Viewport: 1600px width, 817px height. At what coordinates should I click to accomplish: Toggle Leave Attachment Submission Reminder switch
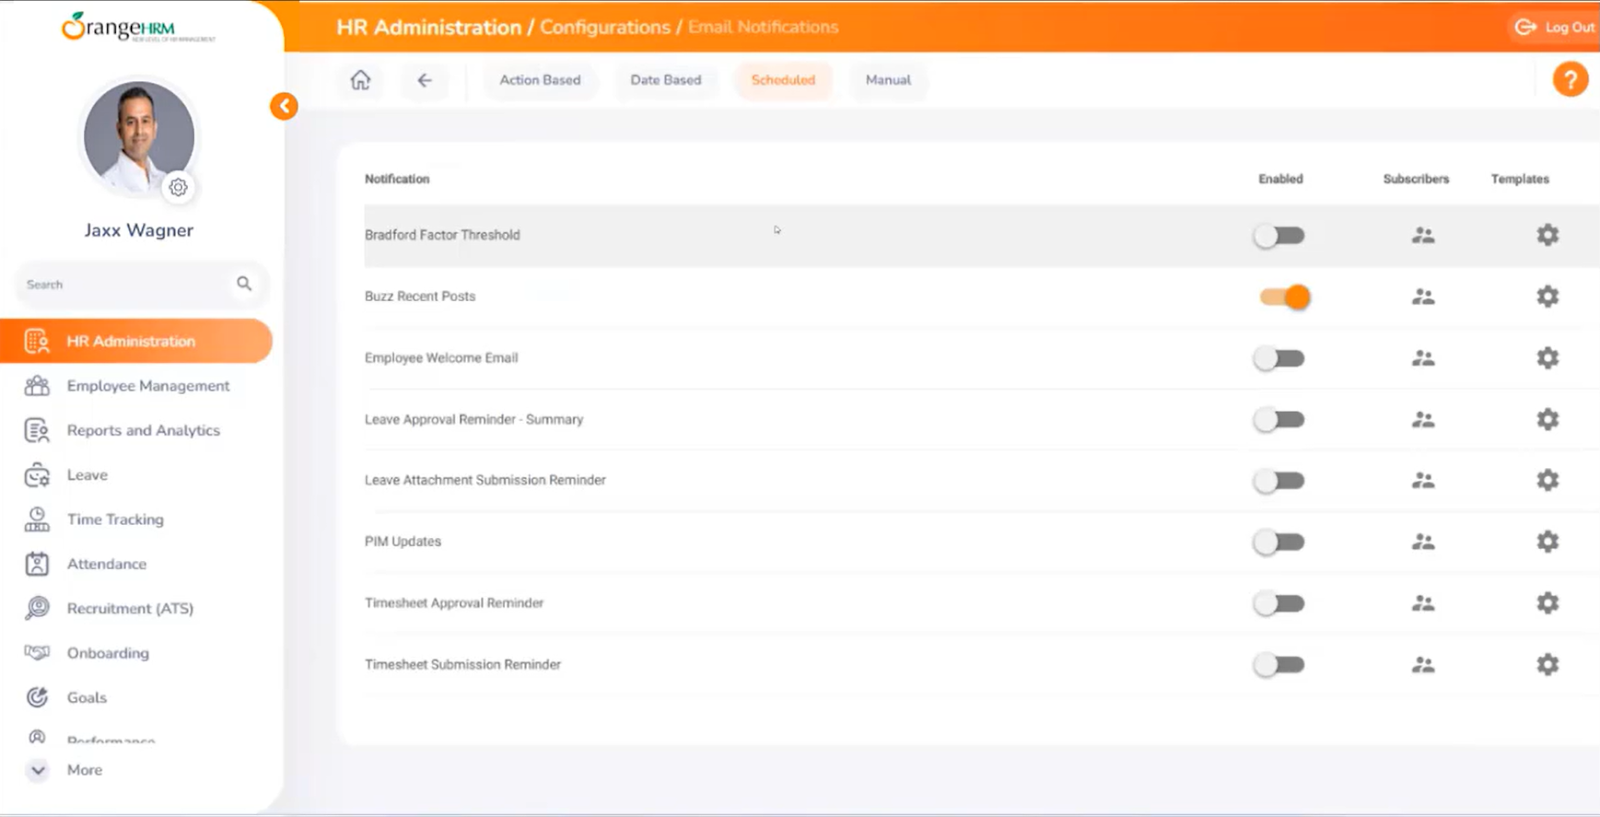pos(1280,481)
